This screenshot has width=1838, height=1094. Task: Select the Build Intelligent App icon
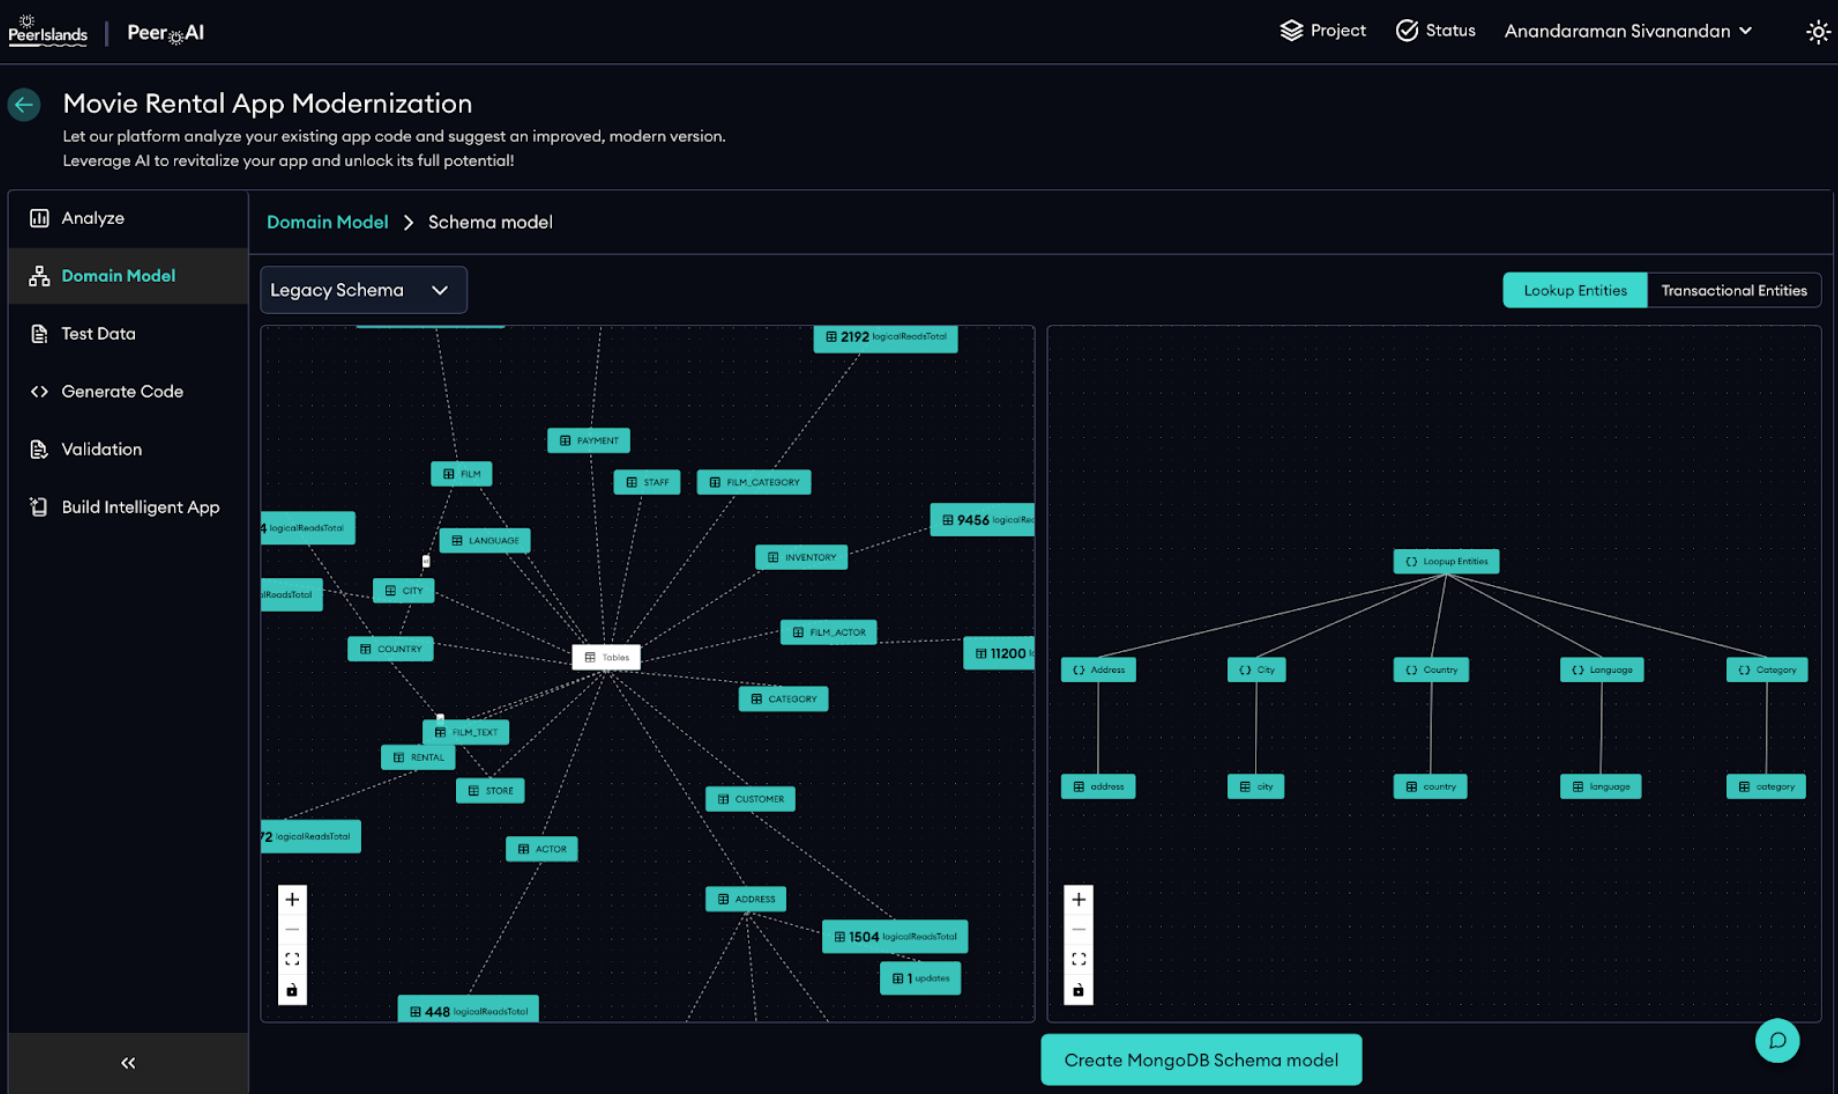point(39,507)
